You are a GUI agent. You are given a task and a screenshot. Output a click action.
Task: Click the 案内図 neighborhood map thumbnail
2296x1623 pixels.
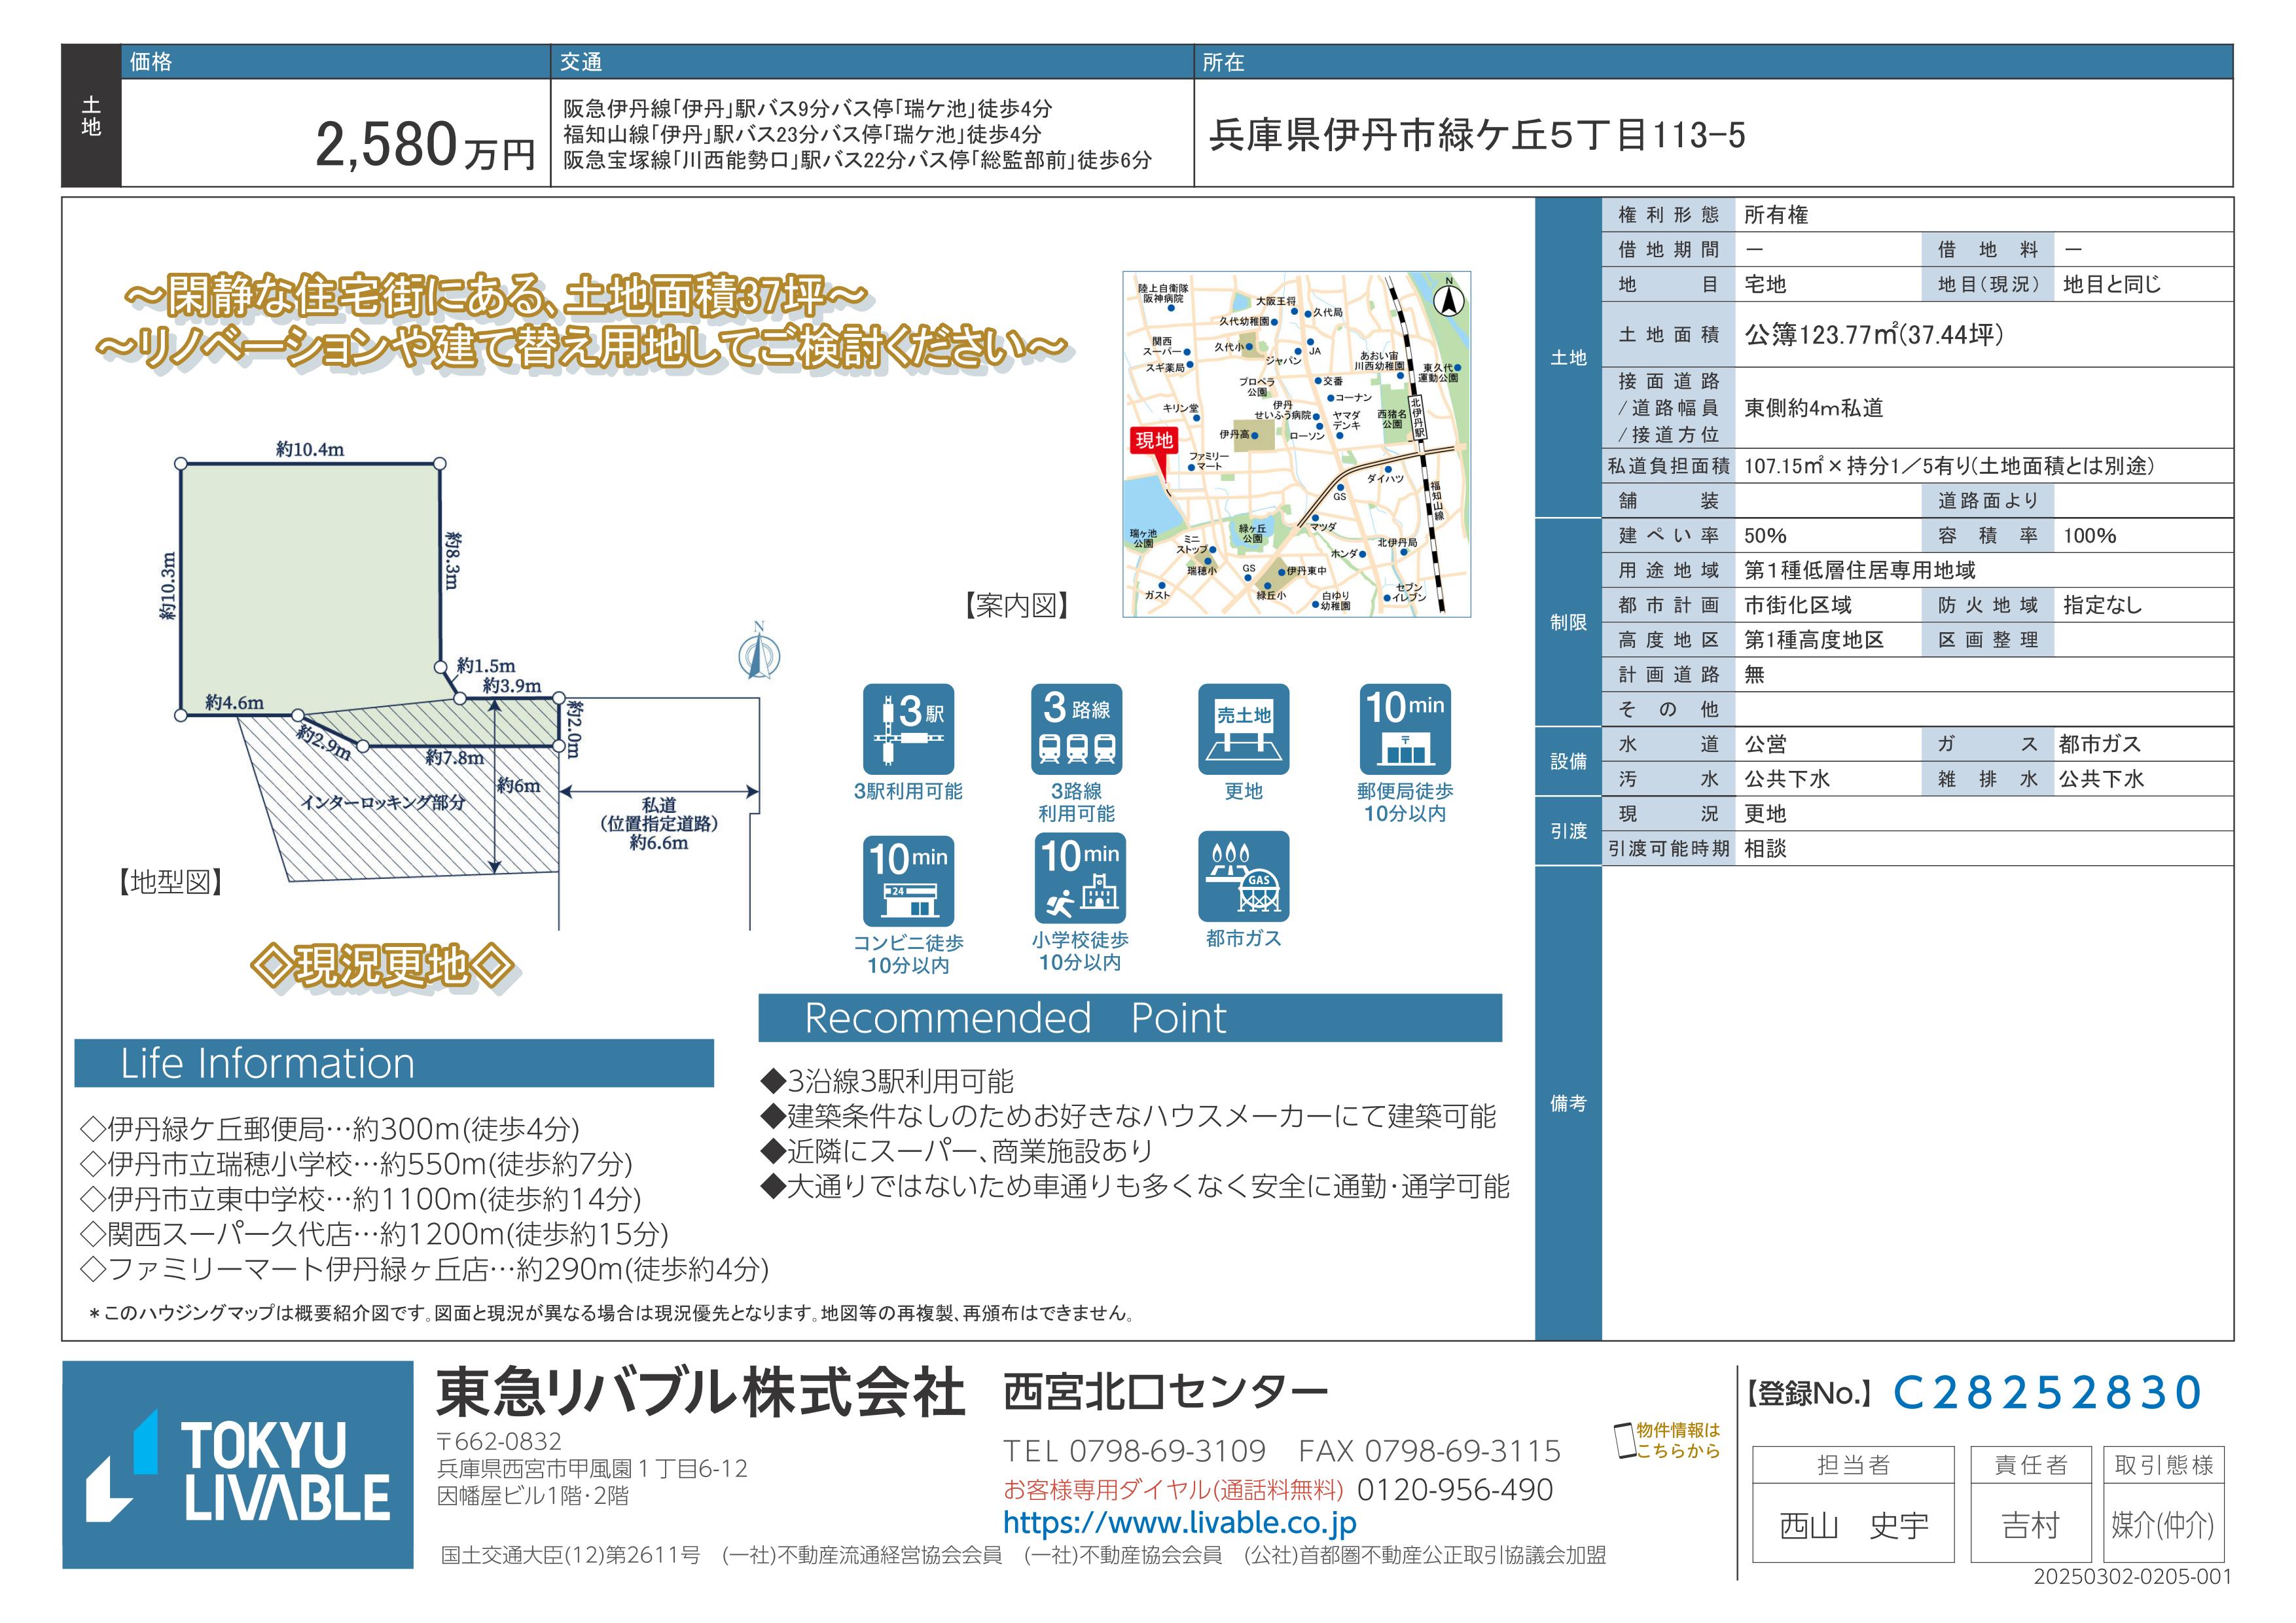pos(1296,444)
